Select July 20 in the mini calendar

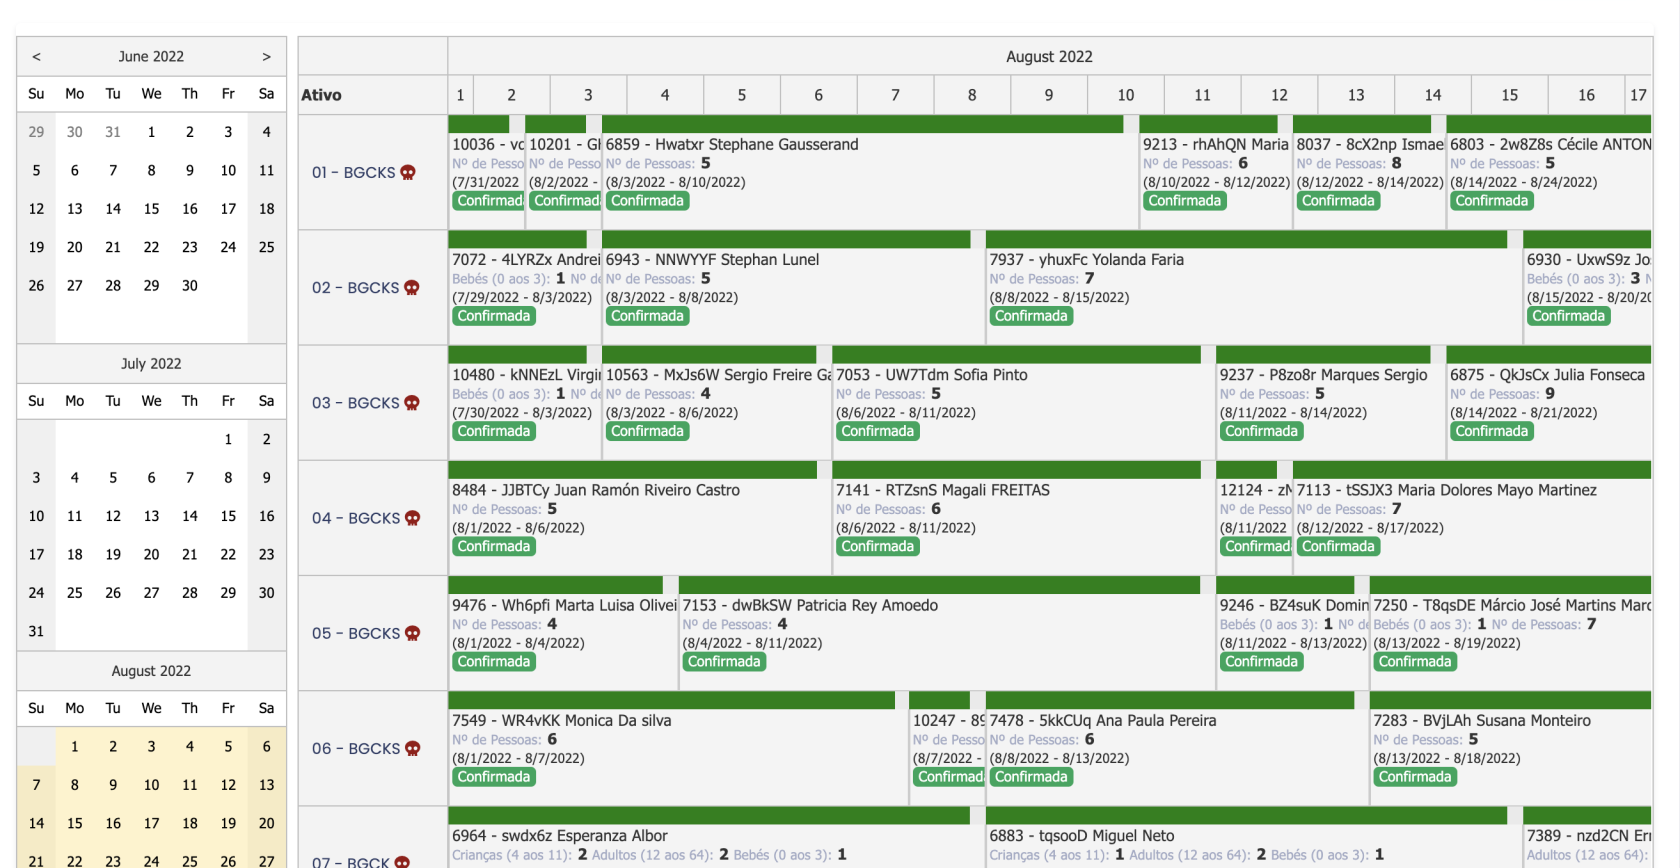pos(151,554)
